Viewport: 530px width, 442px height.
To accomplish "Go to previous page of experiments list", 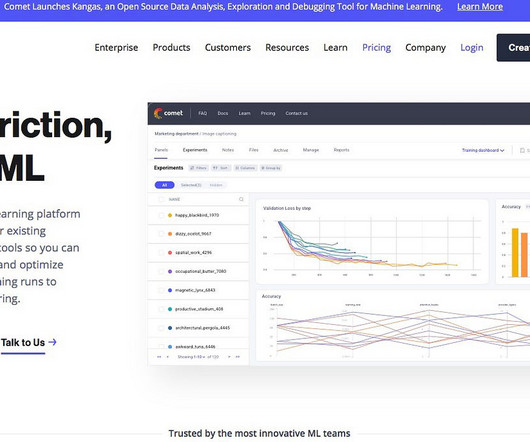I will [168, 357].
